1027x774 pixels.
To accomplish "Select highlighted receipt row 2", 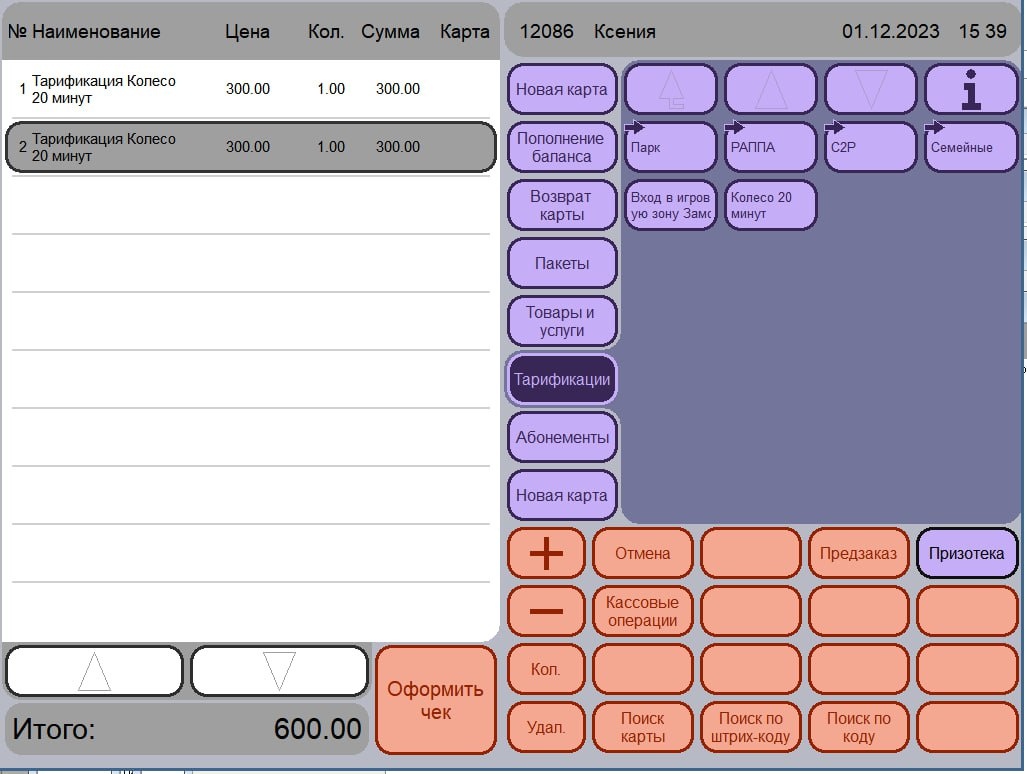I will pyautogui.click(x=251, y=147).
